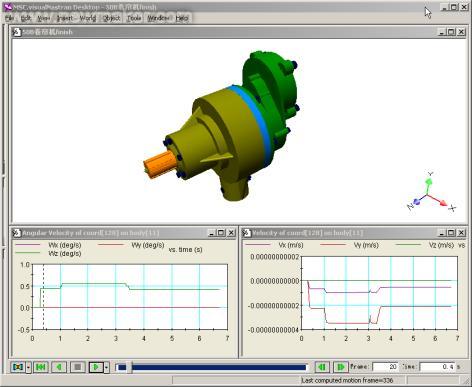Open the Insert menu

click(x=65, y=18)
